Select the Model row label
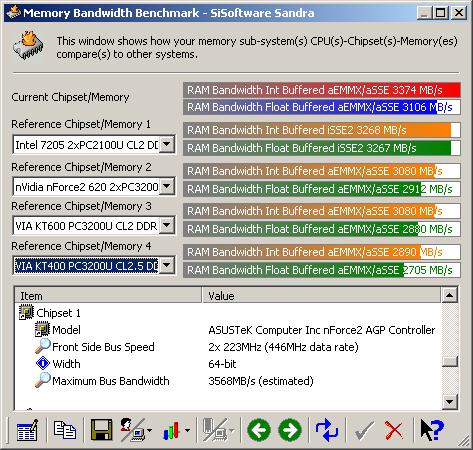Screen dimensions: 473x450 click(x=66, y=330)
